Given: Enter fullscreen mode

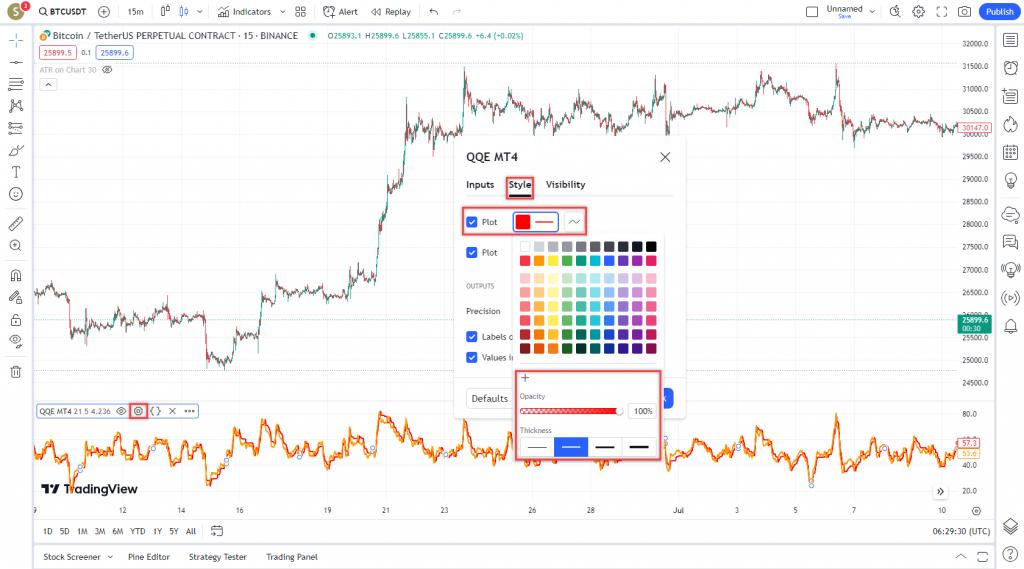Looking at the screenshot, I should (941, 12).
